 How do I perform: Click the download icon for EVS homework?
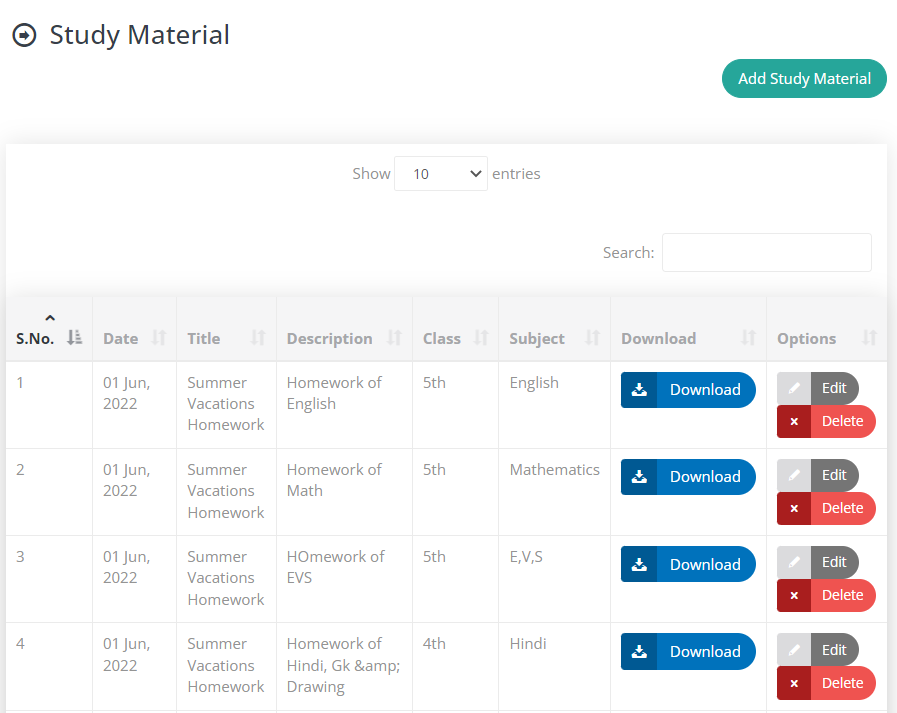point(639,564)
